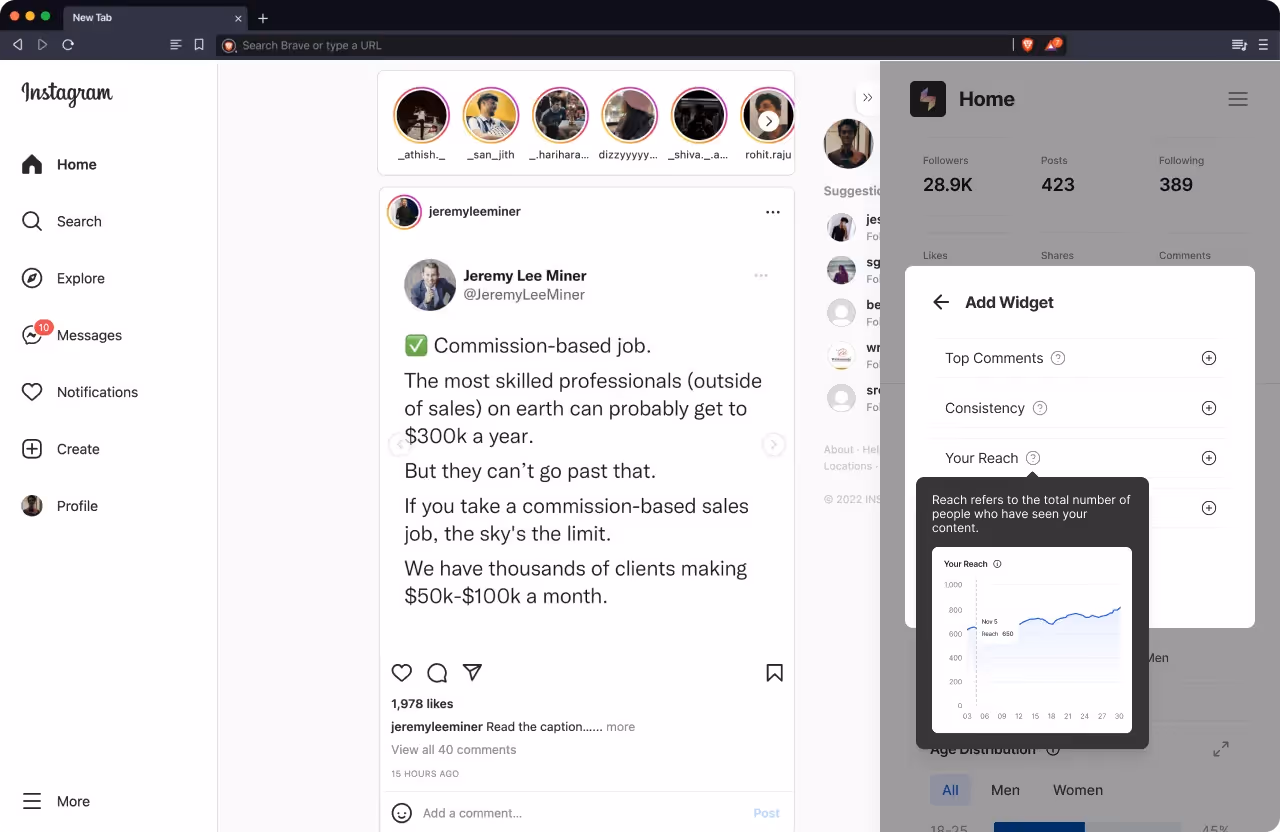Open the hamburger menu in Home panel
The image size is (1280, 832).
click(x=1238, y=99)
